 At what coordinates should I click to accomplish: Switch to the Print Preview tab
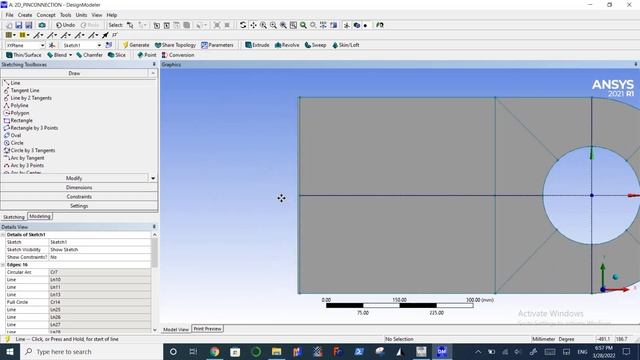[x=207, y=329]
